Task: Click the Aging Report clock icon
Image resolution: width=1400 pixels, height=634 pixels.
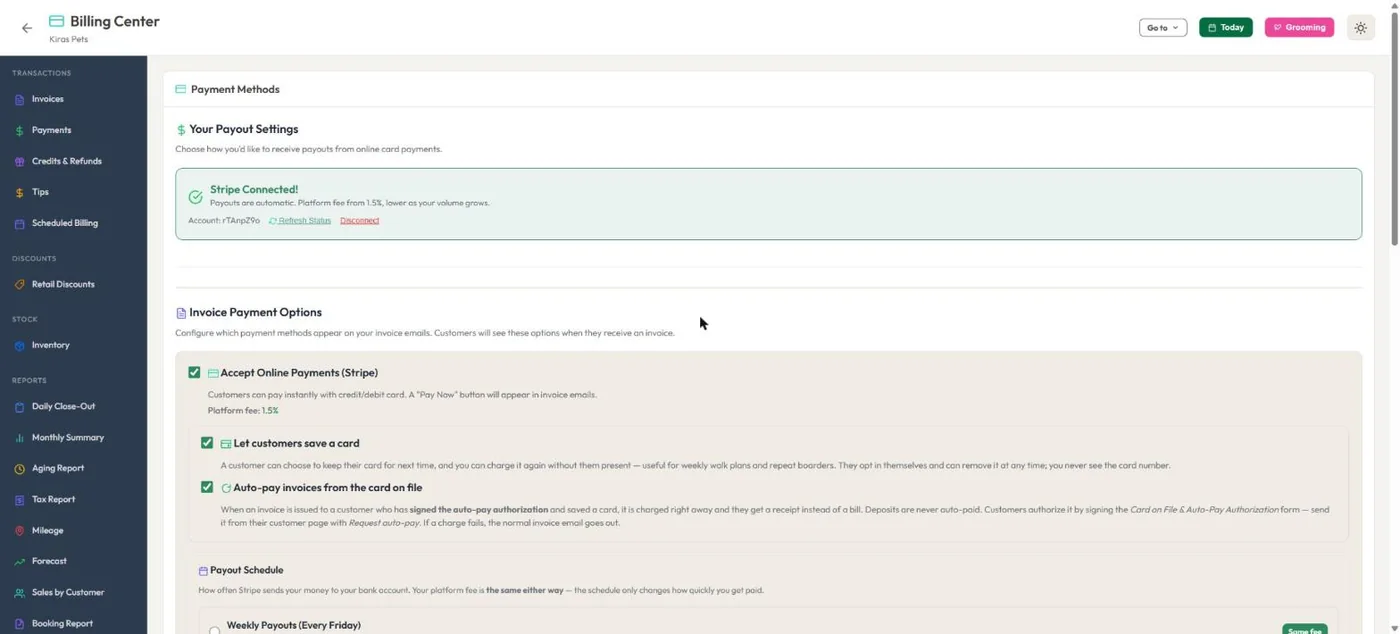Action: coord(19,469)
